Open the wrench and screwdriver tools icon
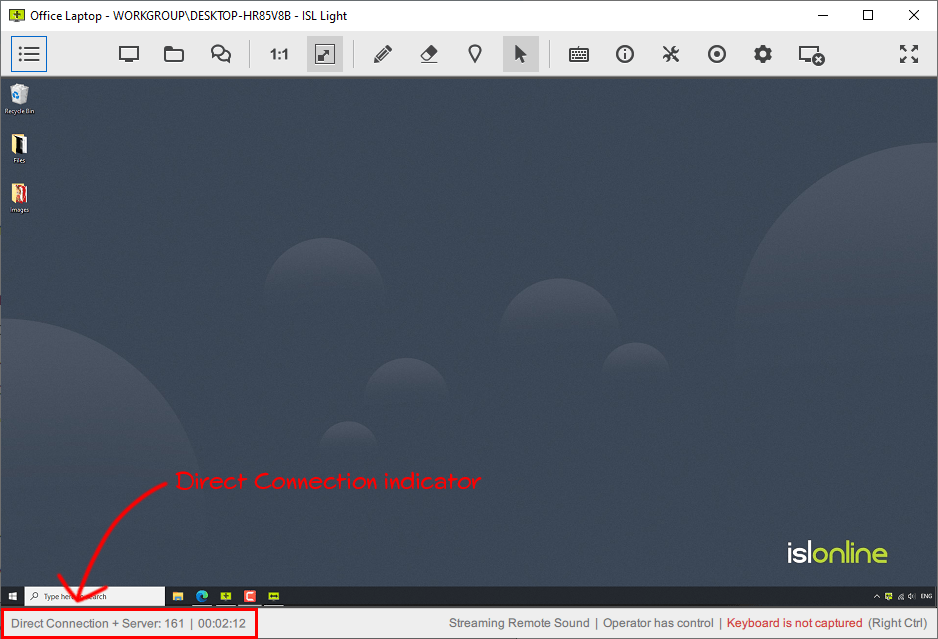Image resolution: width=938 pixels, height=639 pixels. coord(671,54)
